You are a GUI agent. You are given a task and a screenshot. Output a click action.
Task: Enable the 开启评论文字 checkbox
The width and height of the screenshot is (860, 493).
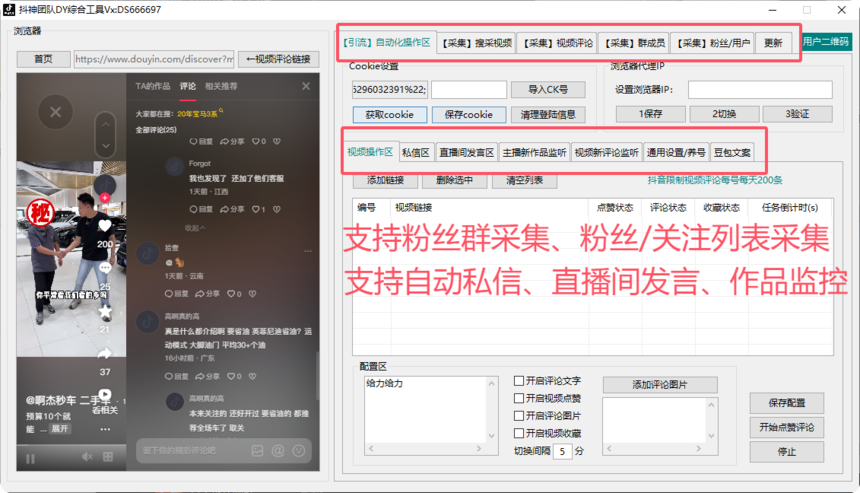tap(519, 381)
